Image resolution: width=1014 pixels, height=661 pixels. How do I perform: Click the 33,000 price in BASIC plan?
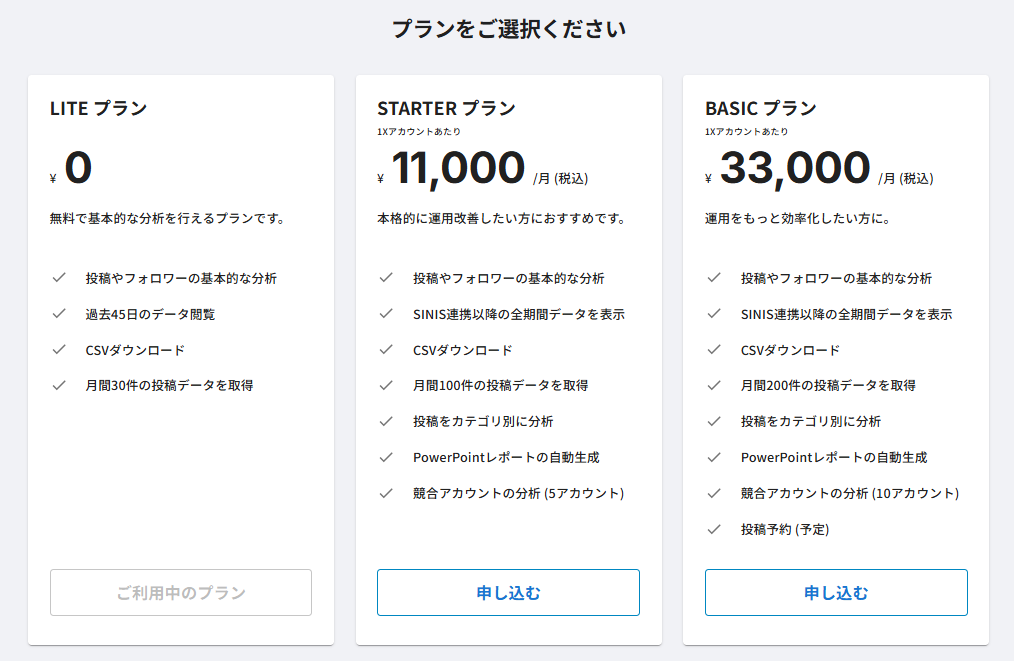(795, 168)
